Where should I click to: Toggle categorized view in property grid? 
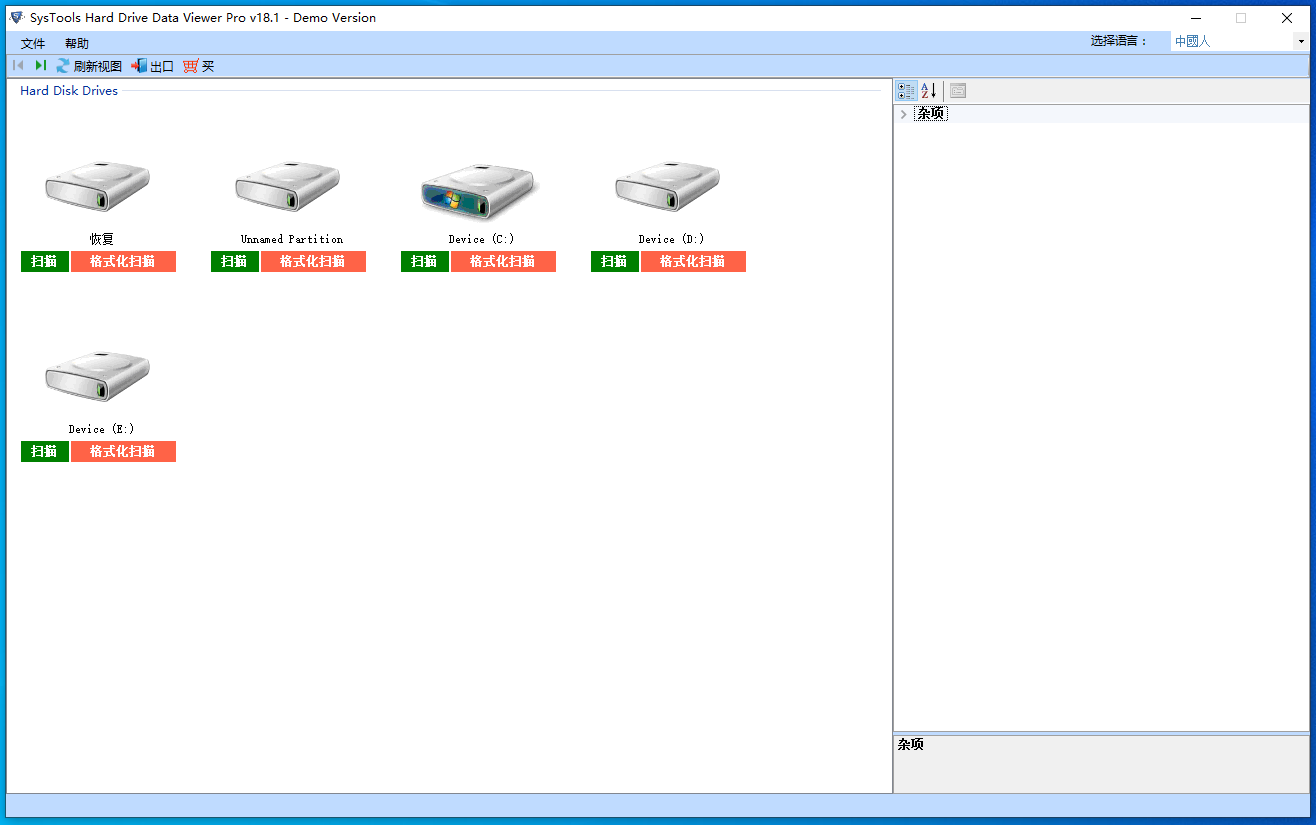click(906, 91)
